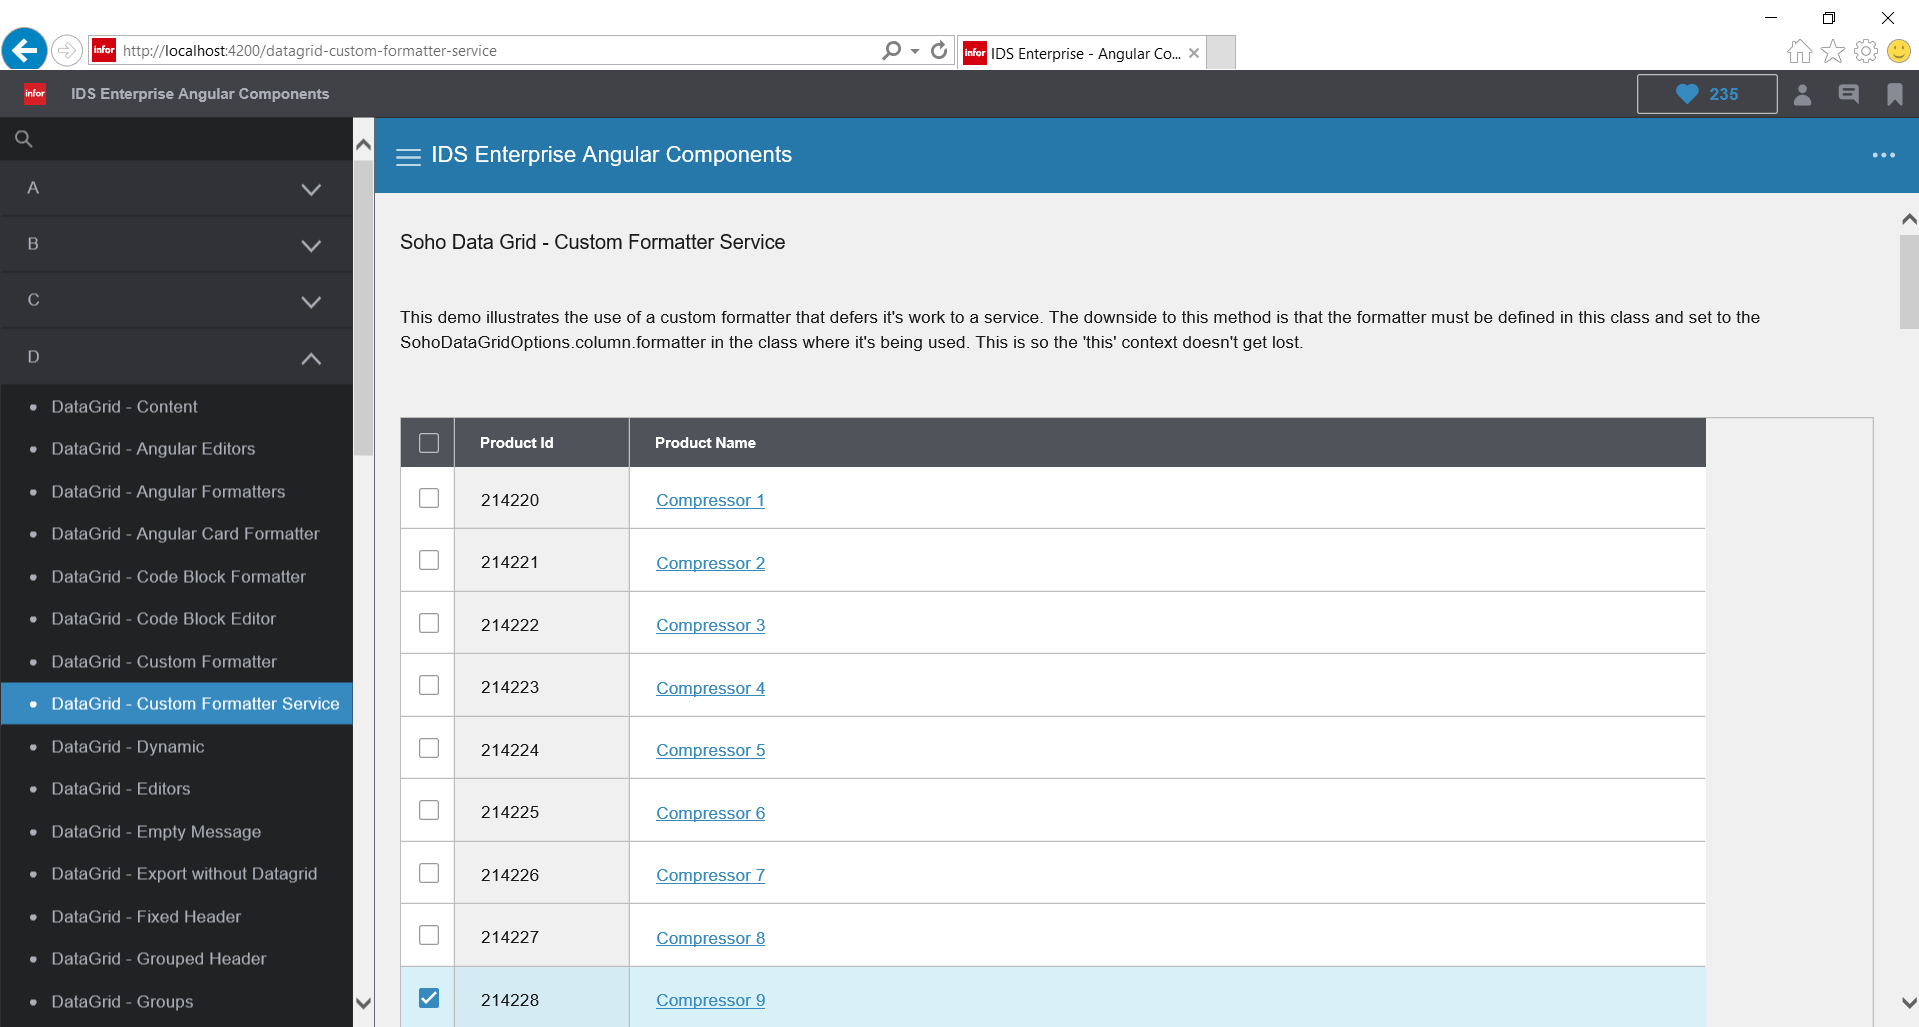This screenshot has width=1919, height=1027.
Task: Toggle the select-all checkbox in grid header
Action: [429, 443]
